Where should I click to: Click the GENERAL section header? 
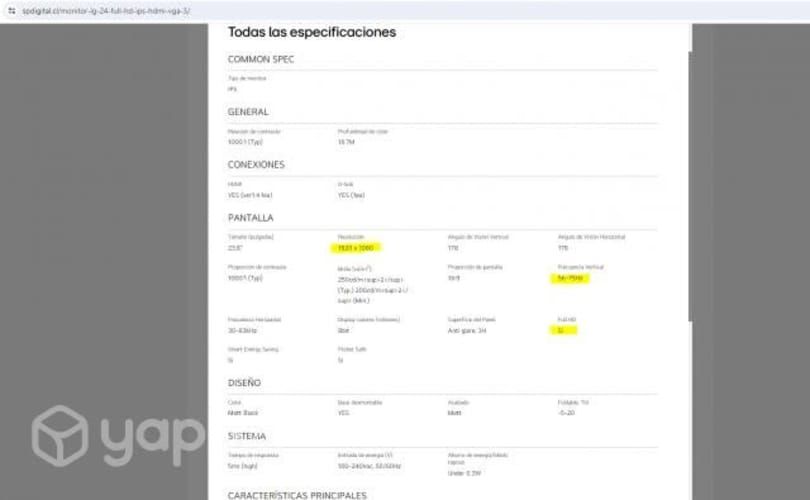tap(248, 112)
